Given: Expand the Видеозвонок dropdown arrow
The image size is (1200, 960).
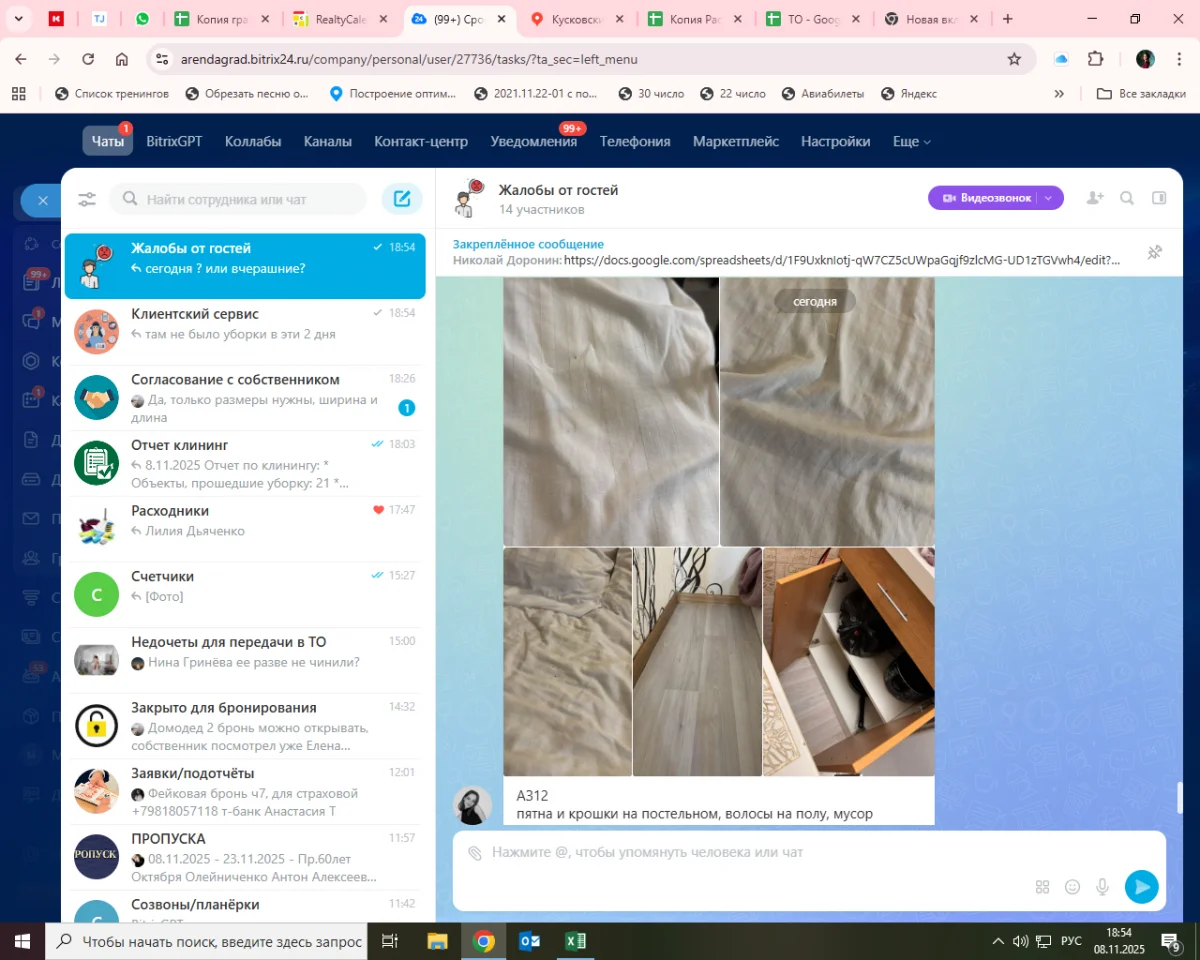Looking at the screenshot, I should click(1049, 198).
